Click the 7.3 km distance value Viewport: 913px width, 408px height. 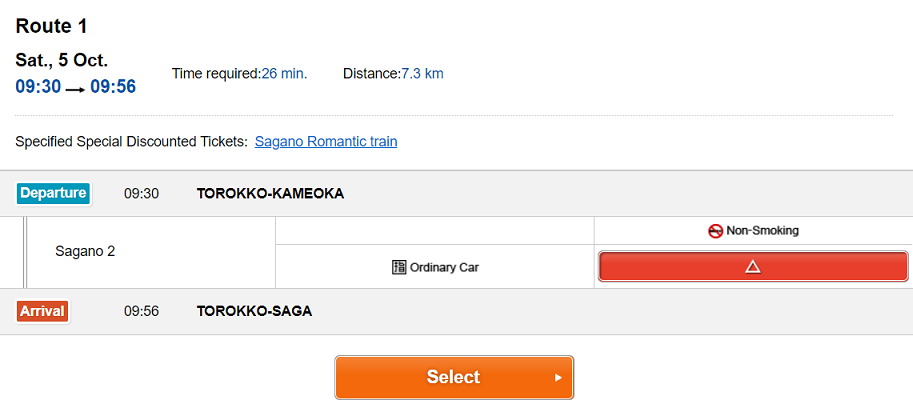point(422,73)
